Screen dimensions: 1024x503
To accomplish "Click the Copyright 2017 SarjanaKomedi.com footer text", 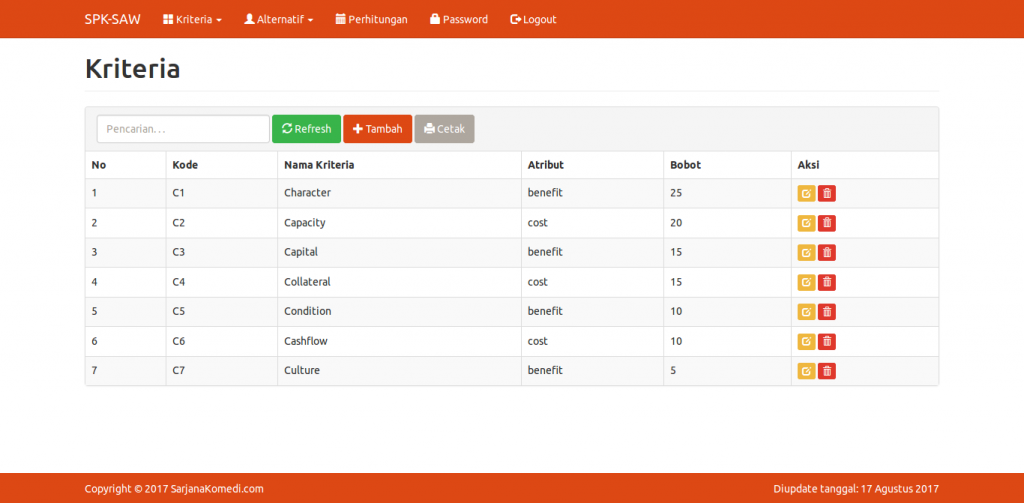I will (174, 489).
